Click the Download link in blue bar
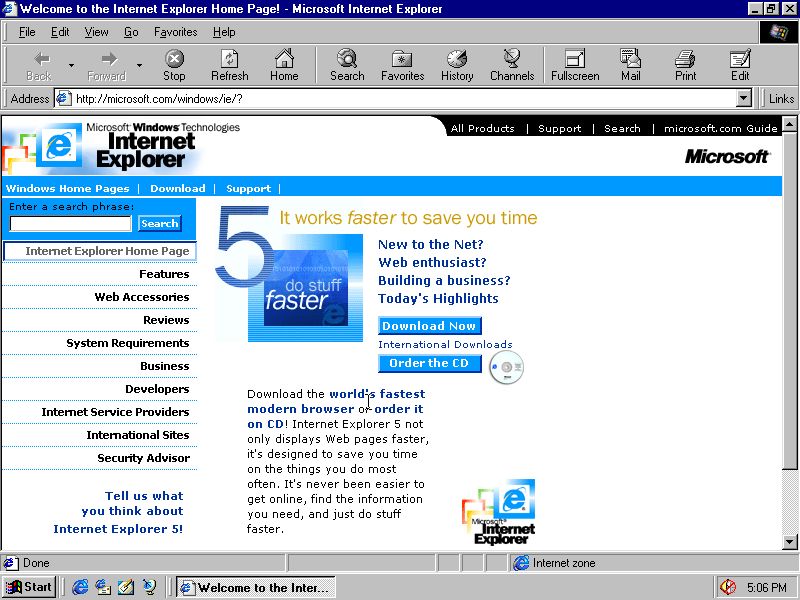Image resolution: width=800 pixels, height=600 pixels. 178,188
